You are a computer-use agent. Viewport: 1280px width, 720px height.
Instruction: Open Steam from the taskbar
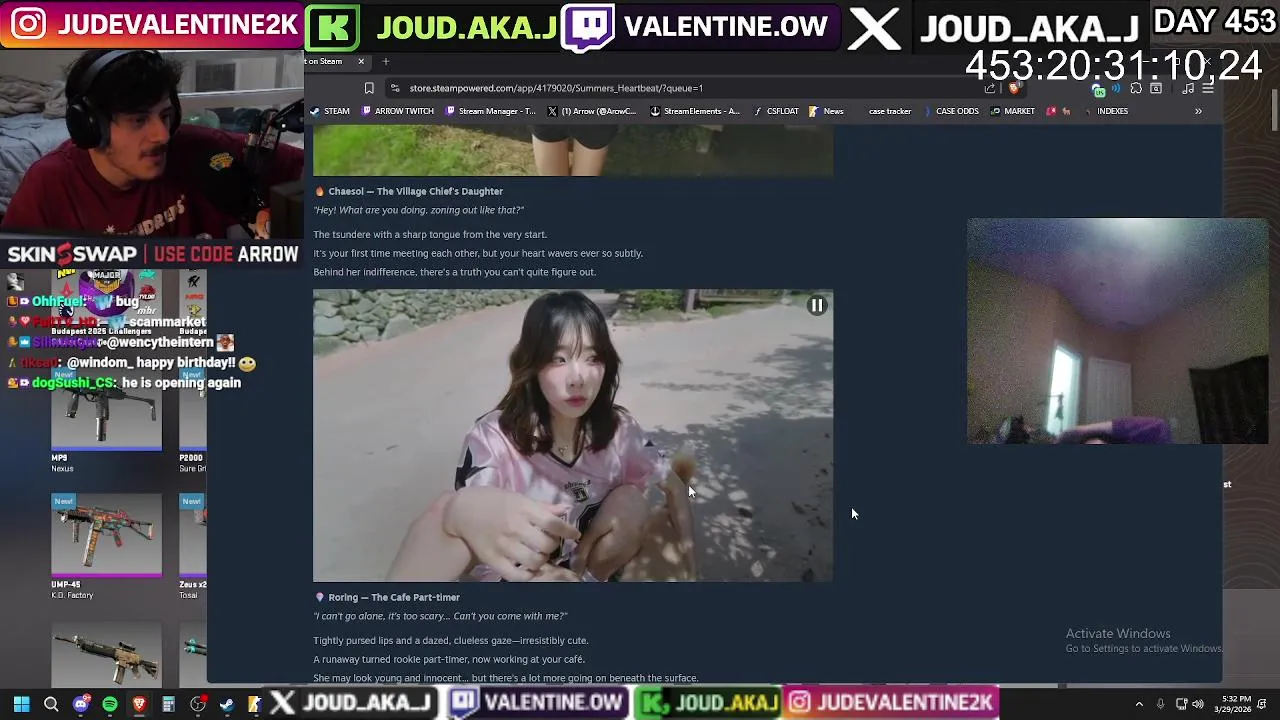[227, 704]
